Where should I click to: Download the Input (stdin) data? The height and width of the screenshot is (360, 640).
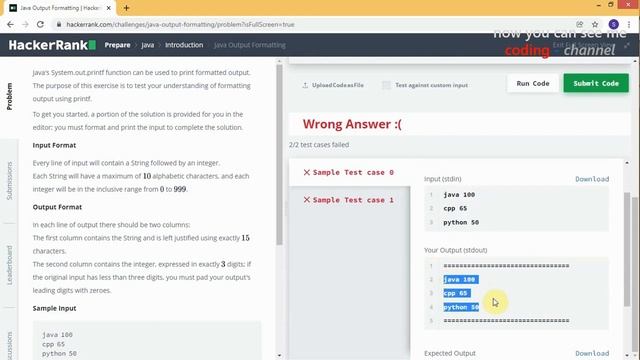[x=592, y=179]
